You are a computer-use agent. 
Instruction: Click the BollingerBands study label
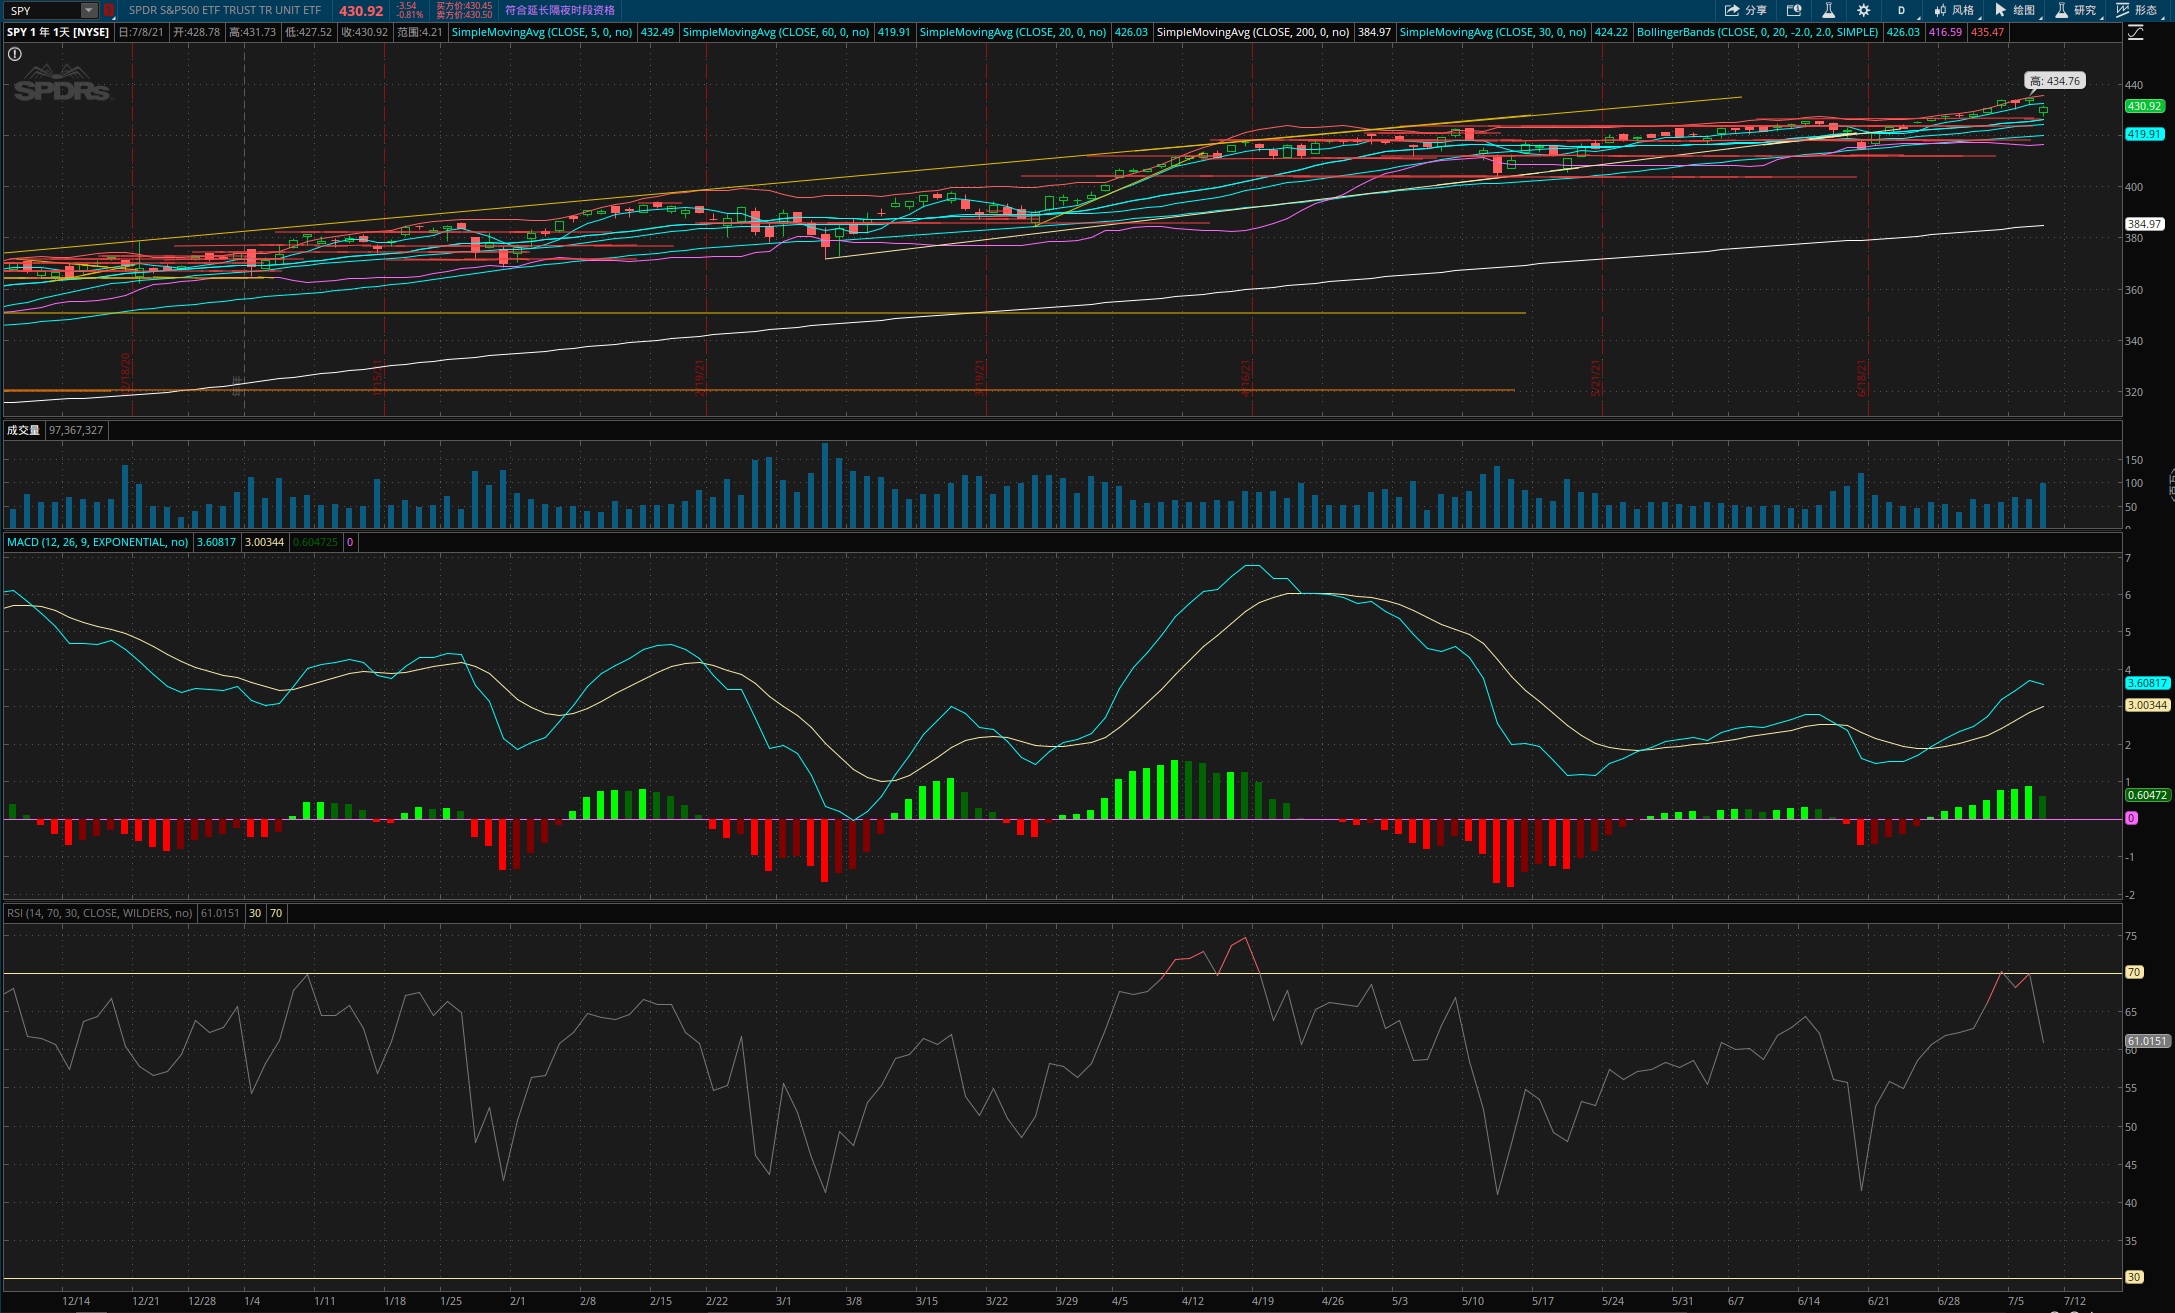pos(1757,32)
